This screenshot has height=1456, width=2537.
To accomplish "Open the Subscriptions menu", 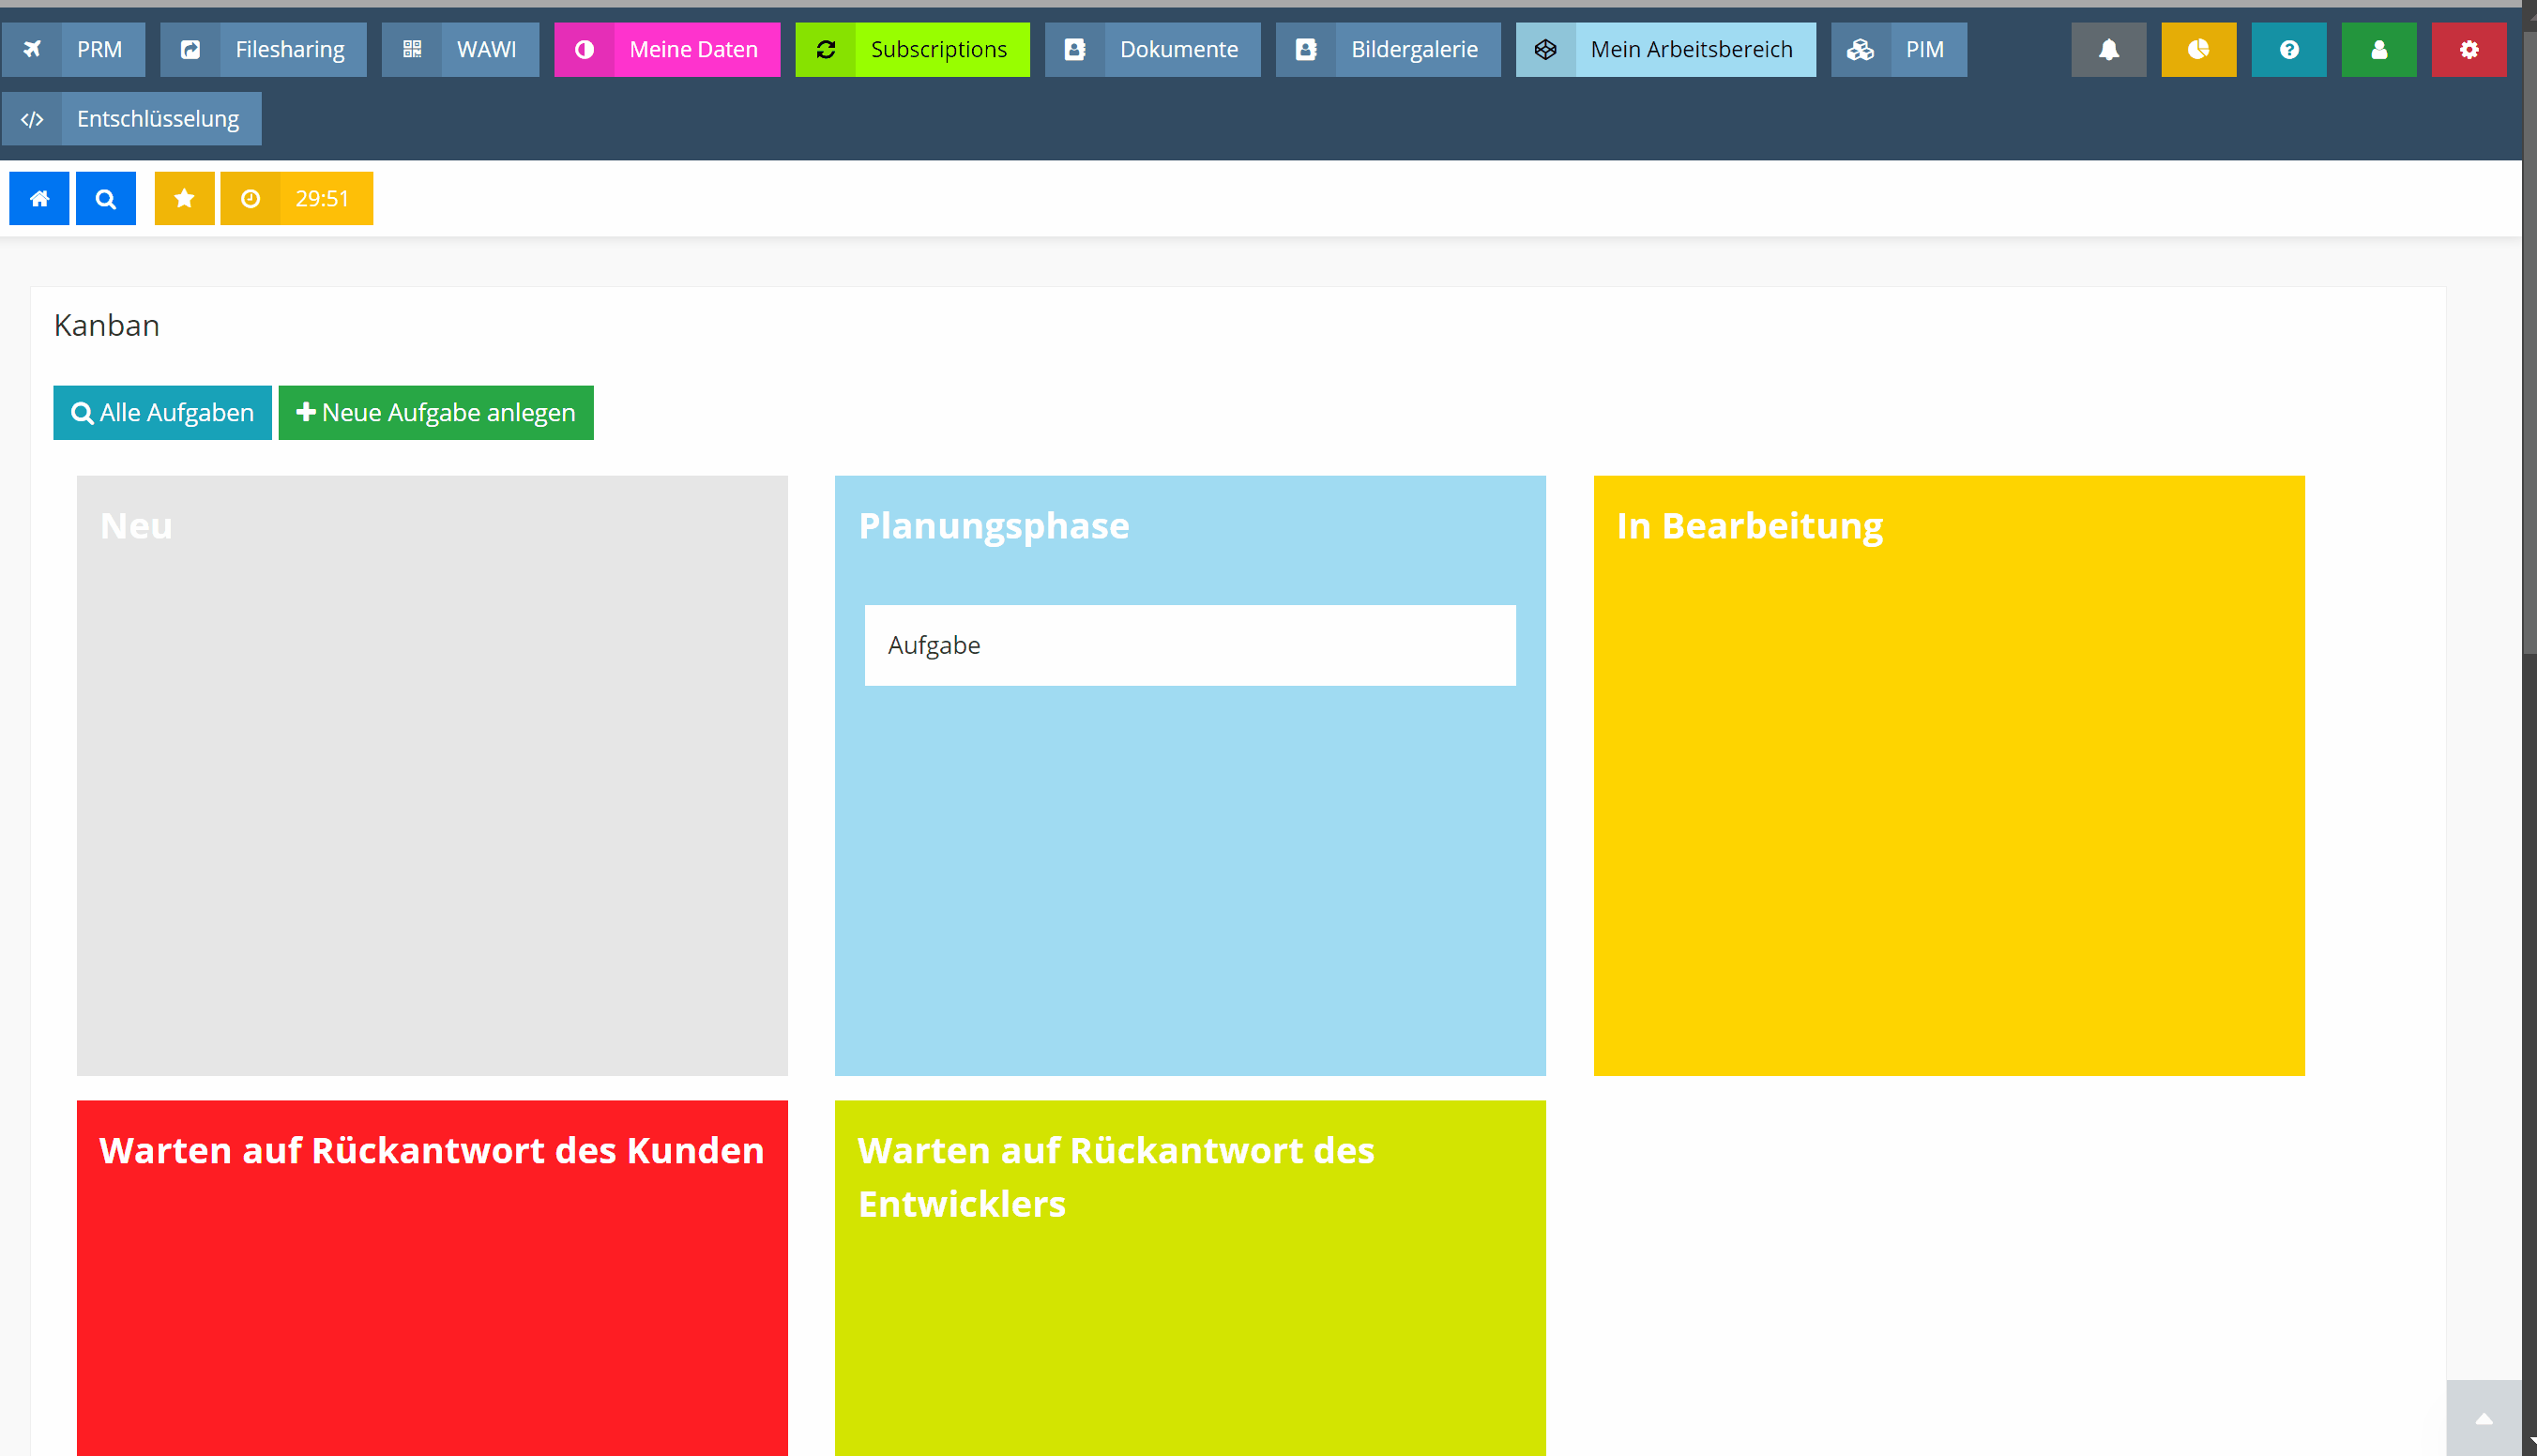I will click(912, 49).
